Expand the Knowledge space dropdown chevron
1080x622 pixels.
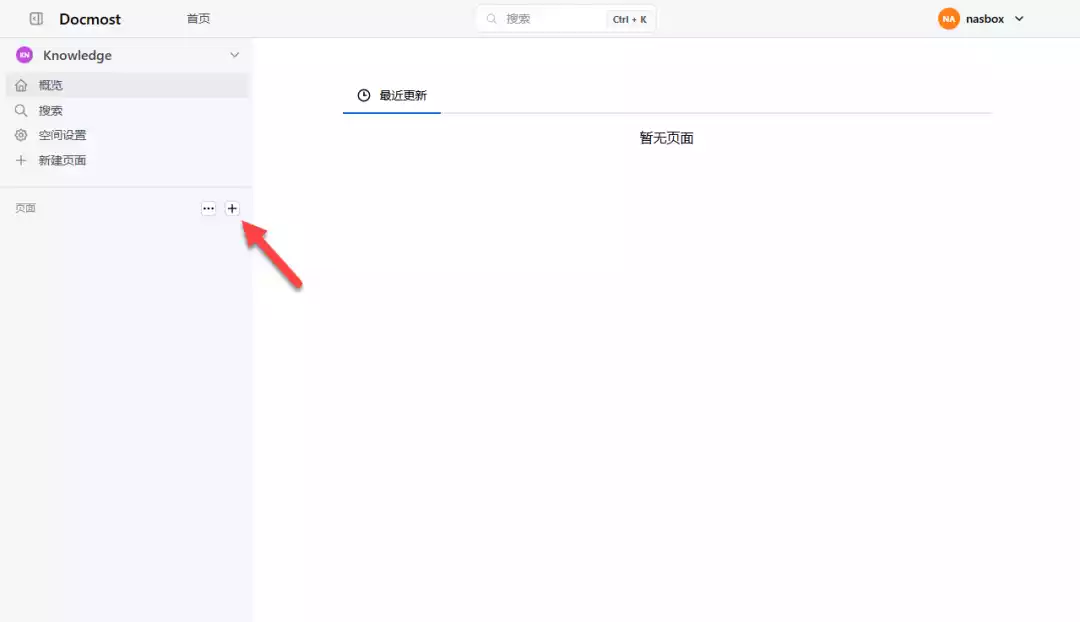pyautogui.click(x=234, y=55)
